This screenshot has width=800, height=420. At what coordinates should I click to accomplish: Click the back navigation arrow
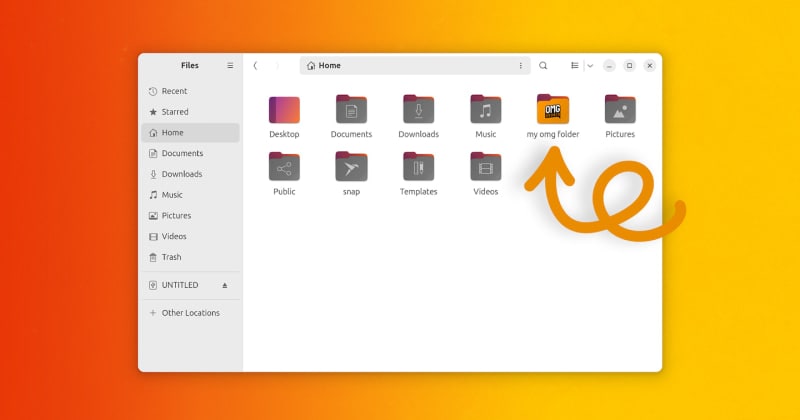tap(255, 66)
